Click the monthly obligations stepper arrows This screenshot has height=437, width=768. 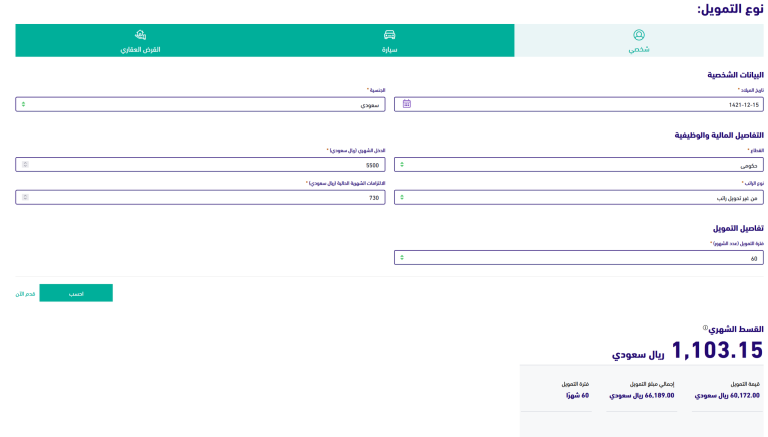pyautogui.click(x=25, y=197)
